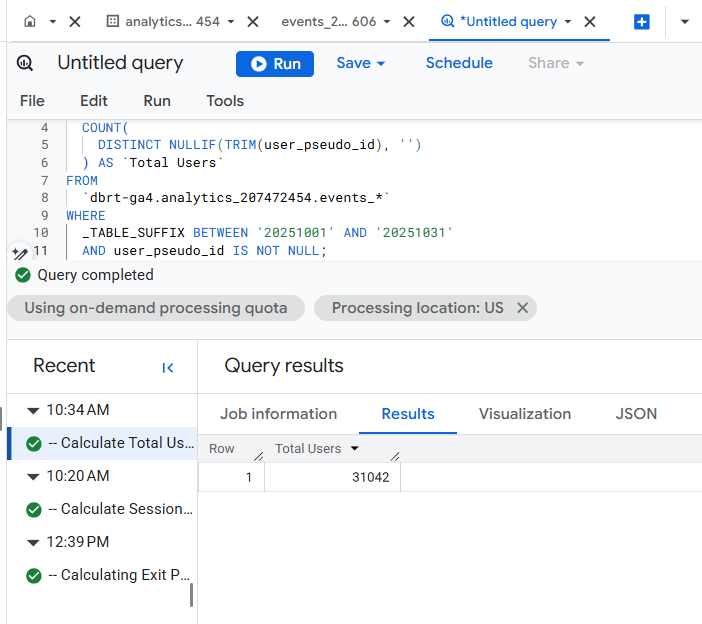Click the Row header cell
The image size is (702, 624).
(231, 449)
